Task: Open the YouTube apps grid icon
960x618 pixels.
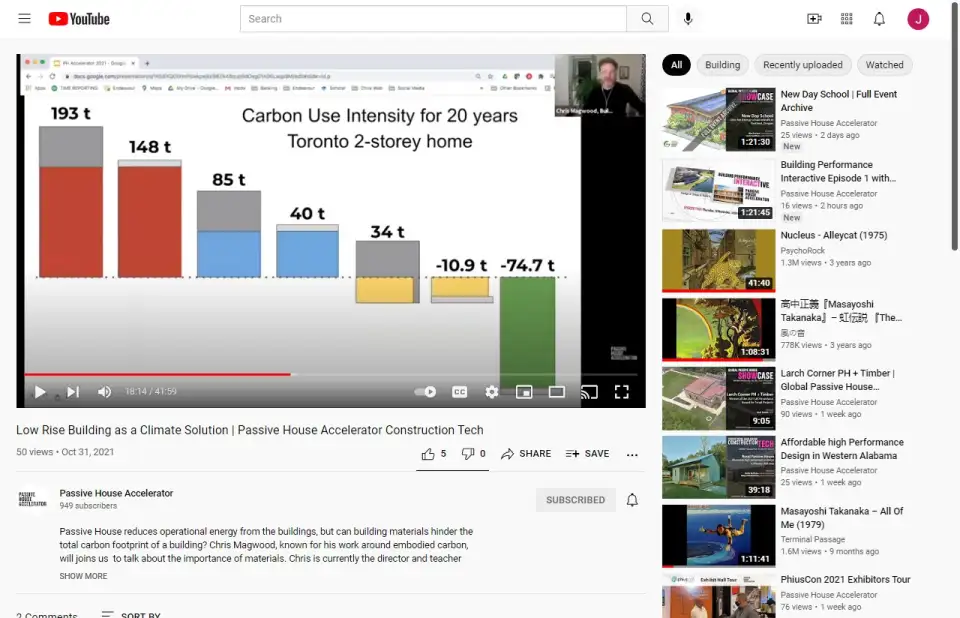Action: point(847,19)
